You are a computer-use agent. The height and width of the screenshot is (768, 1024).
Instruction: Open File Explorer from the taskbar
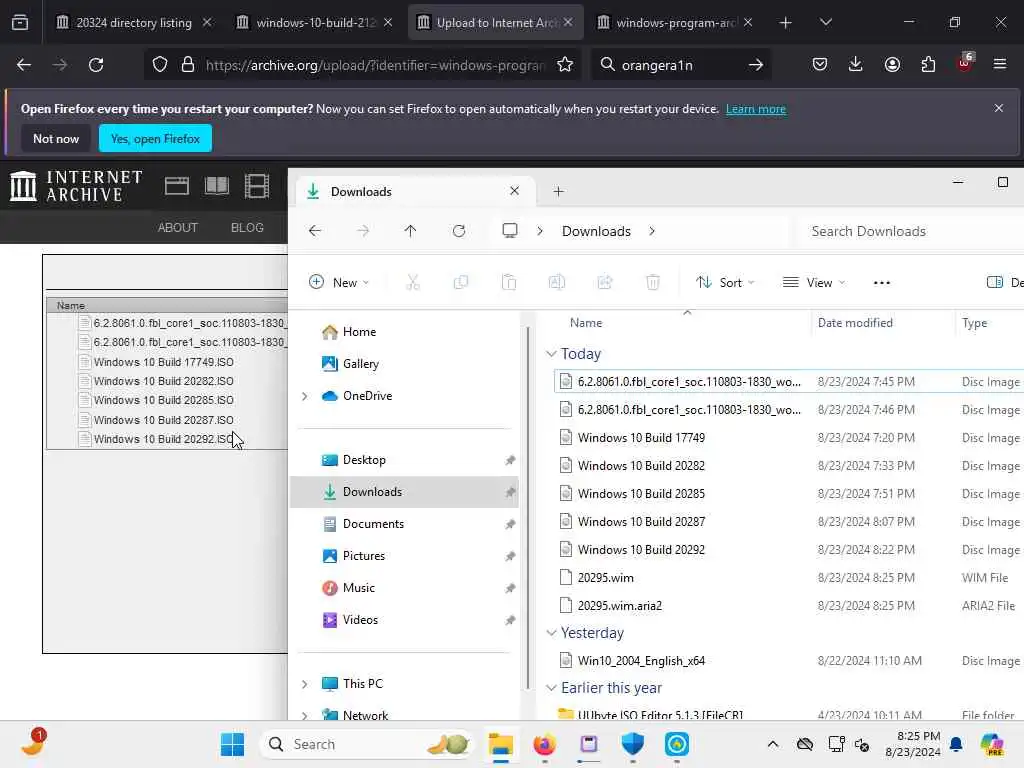pos(501,744)
